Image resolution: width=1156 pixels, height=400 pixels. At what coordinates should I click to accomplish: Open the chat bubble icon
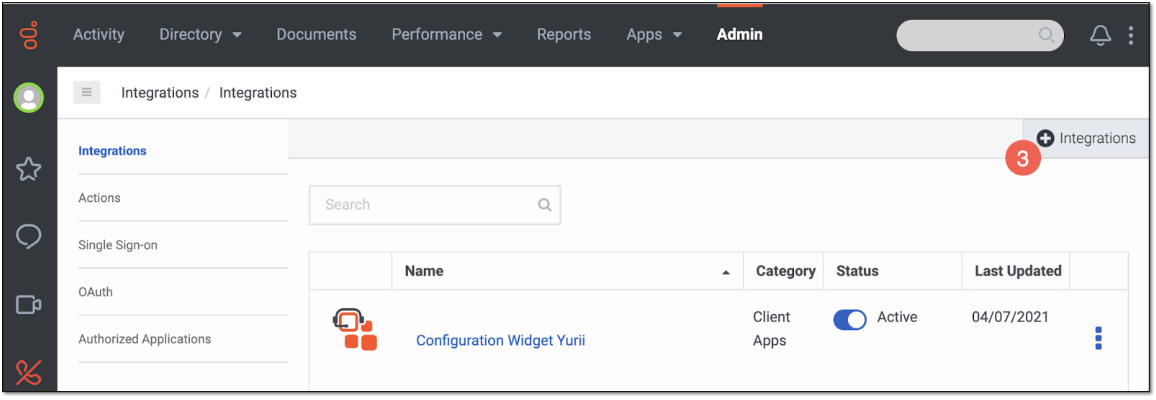coord(29,236)
